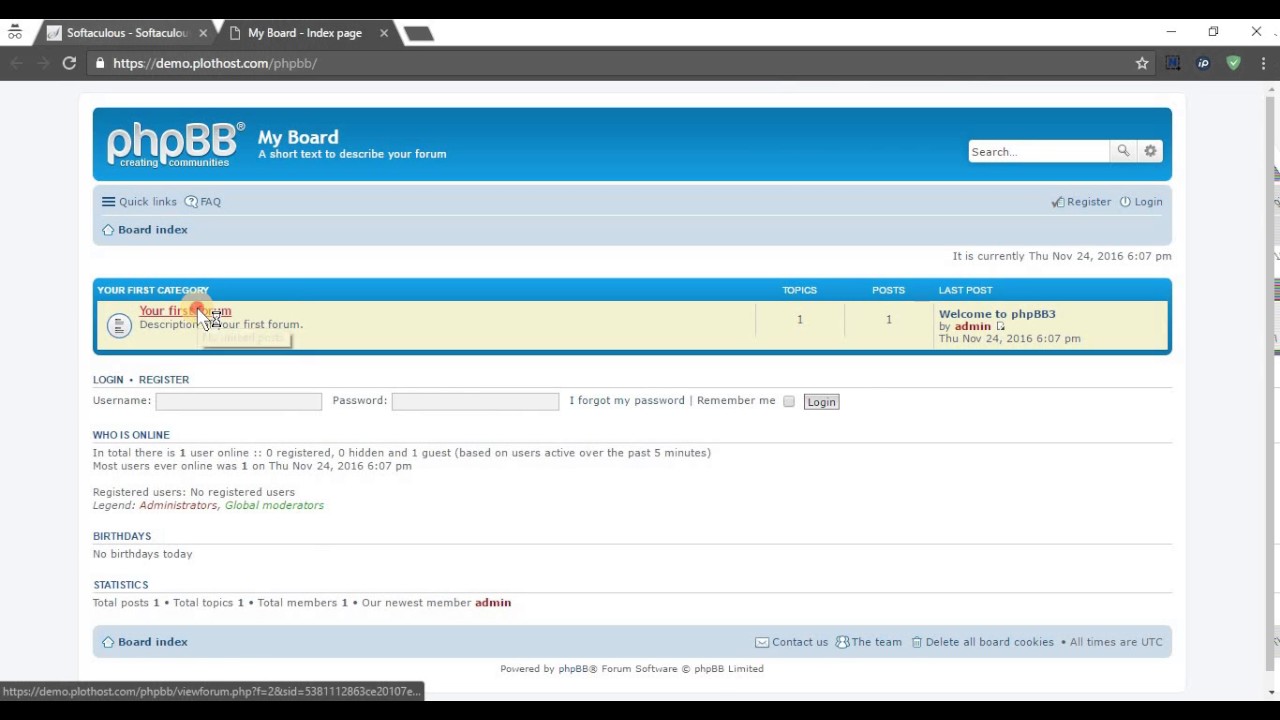Focus the Password field
The height and width of the screenshot is (720, 1280).
click(x=475, y=401)
